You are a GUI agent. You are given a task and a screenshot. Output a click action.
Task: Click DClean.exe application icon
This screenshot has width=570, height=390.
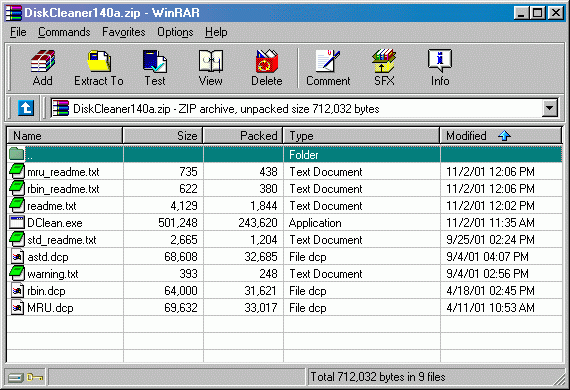(17, 222)
